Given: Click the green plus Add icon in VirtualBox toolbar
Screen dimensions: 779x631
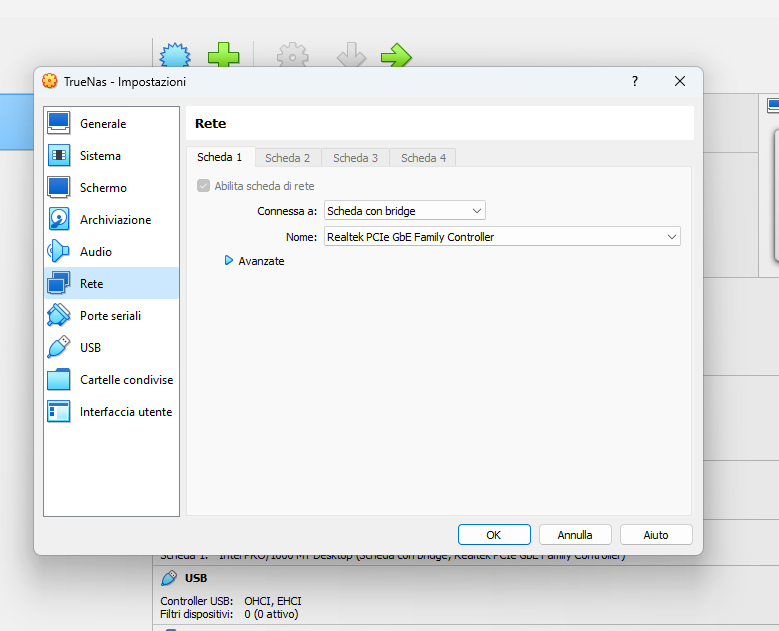Looking at the screenshot, I should [x=224, y=55].
